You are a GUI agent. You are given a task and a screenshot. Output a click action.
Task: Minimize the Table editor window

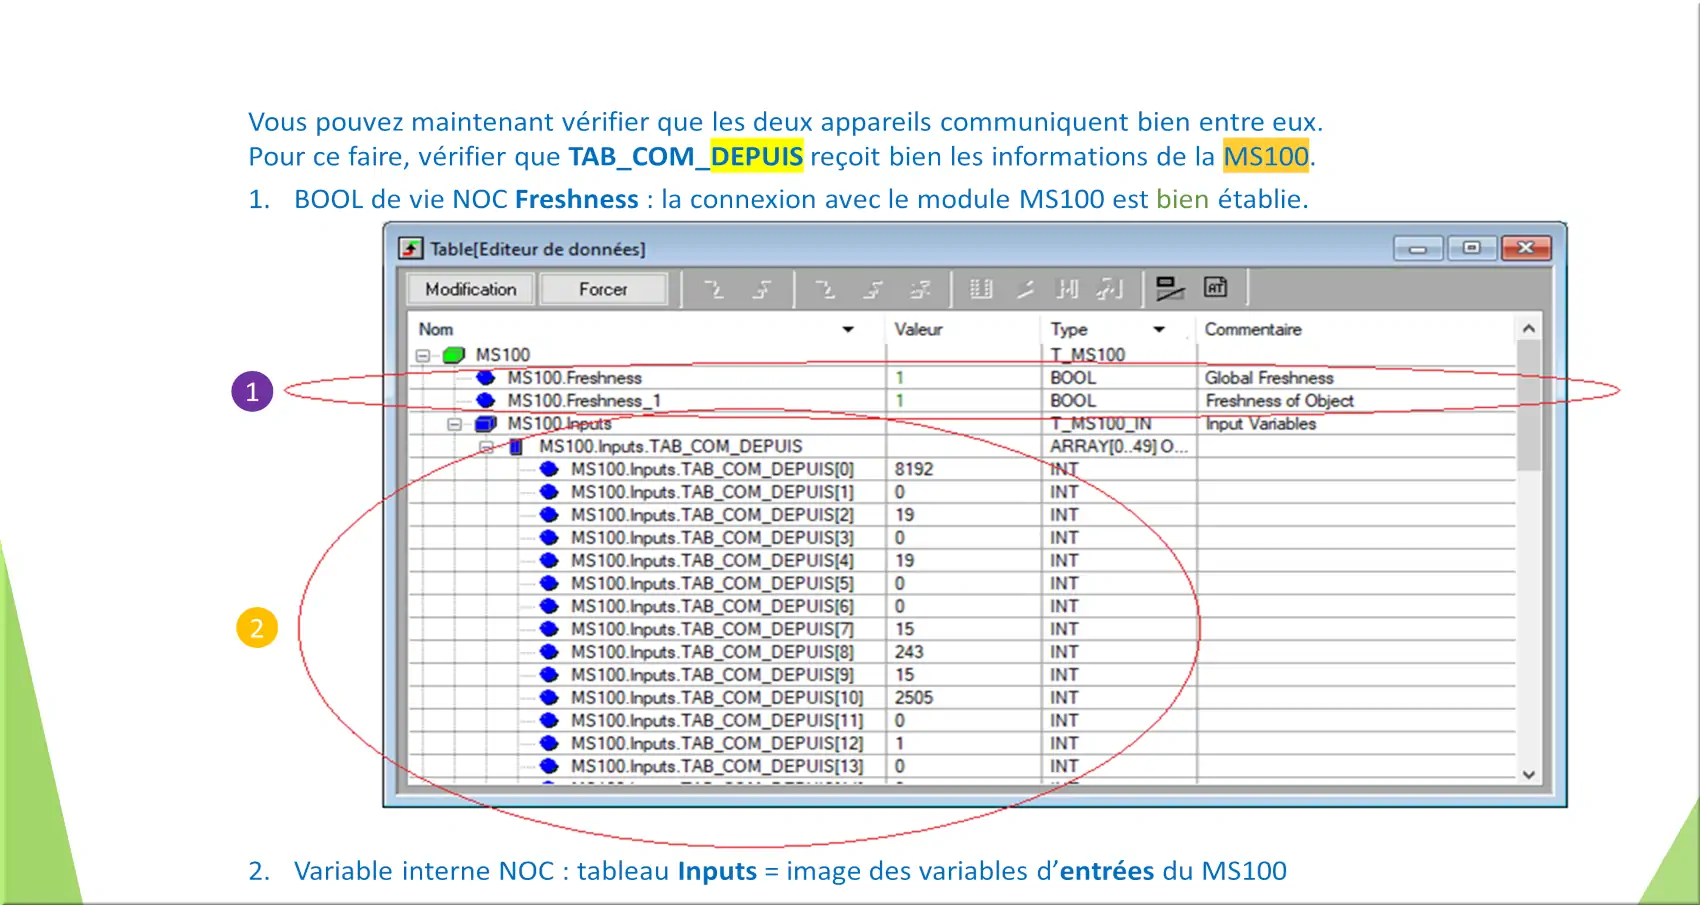click(1418, 248)
